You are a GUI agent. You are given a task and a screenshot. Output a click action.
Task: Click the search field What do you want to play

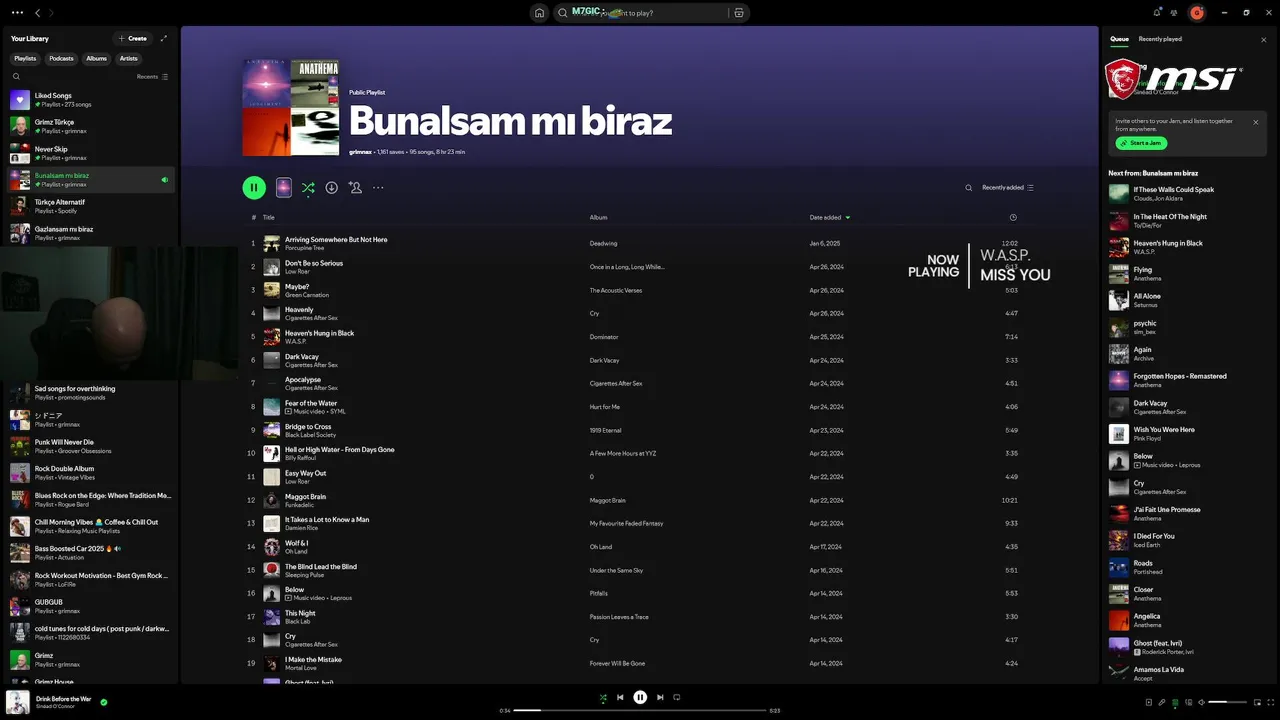(x=650, y=13)
